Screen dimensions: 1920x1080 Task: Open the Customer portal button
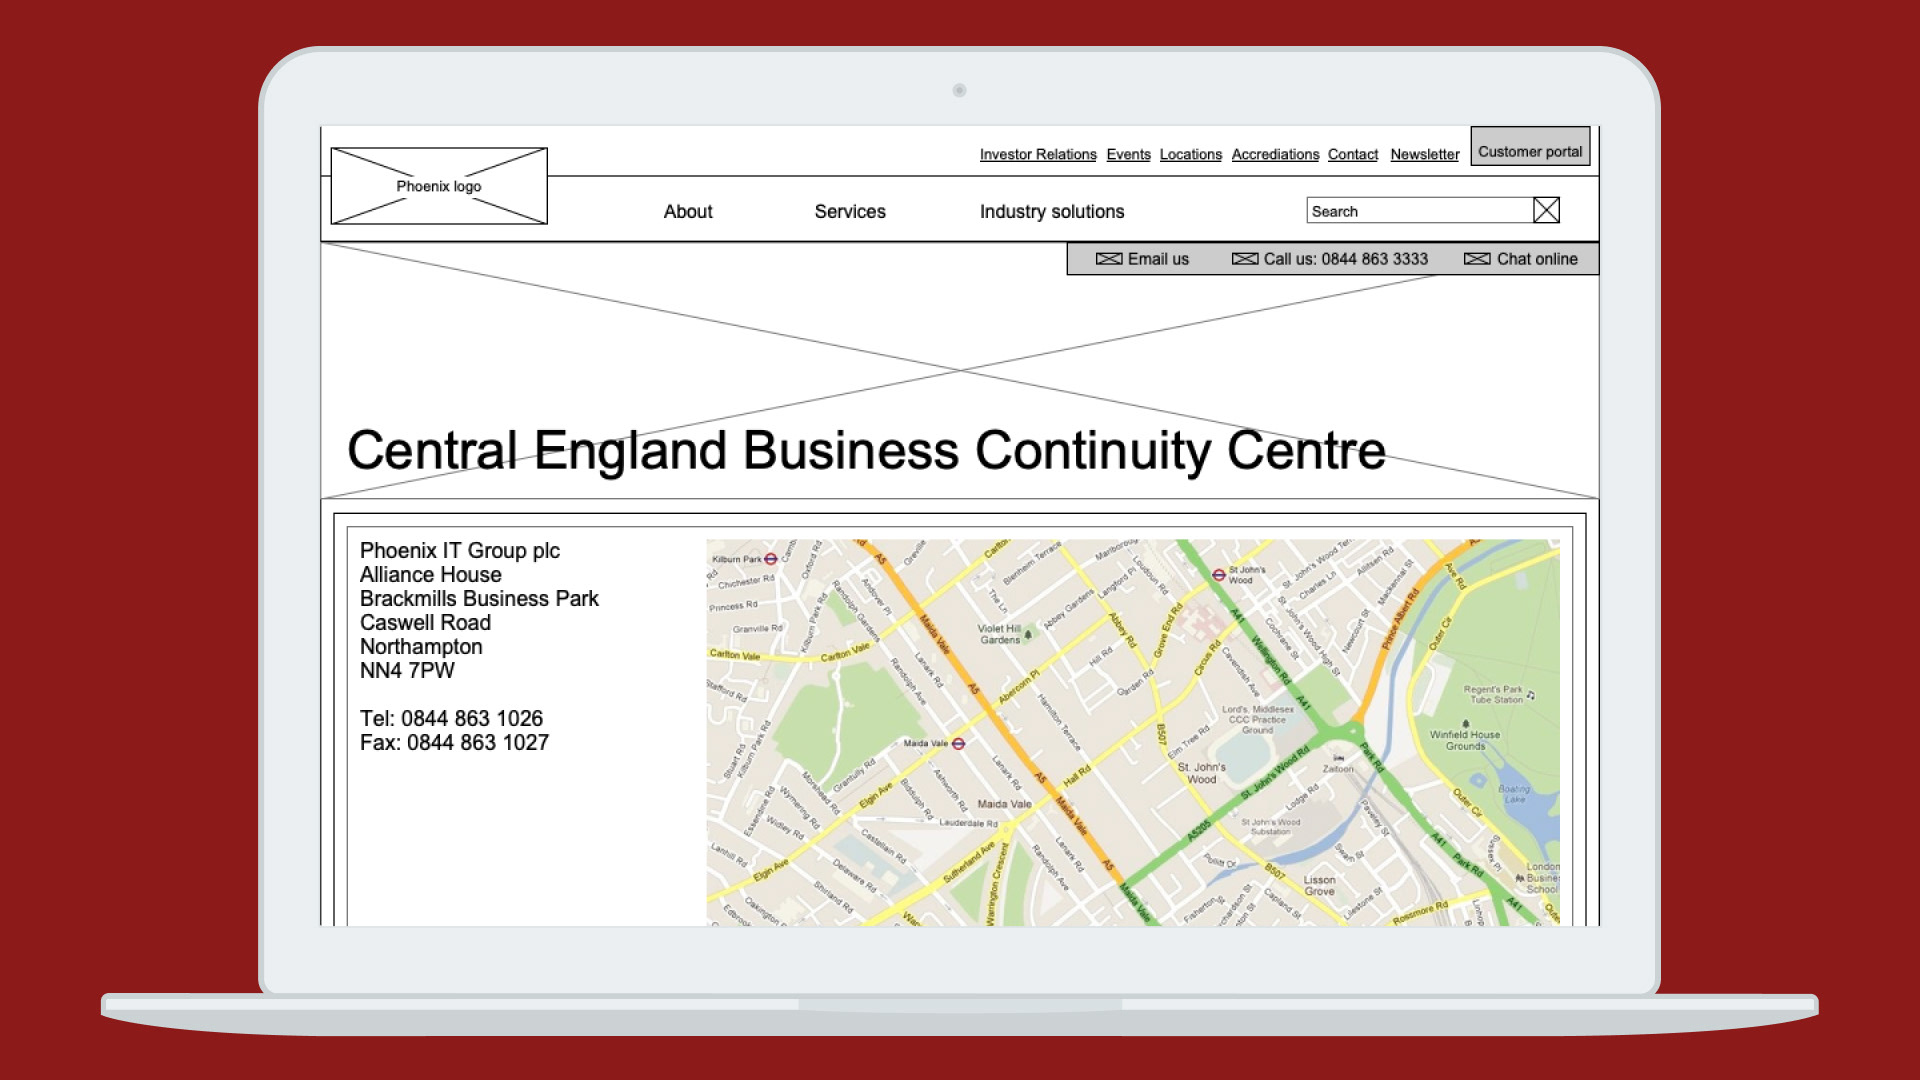coord(1530,151)
